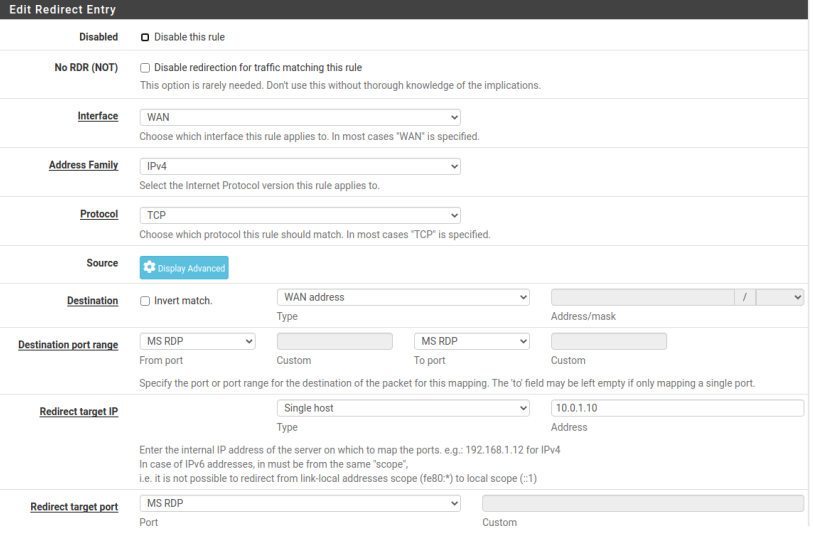This screenshot has height=536, width=813.
Task: Click the Redirect target port Custom field
Action: pyautogui.click(x=643, y=504)
